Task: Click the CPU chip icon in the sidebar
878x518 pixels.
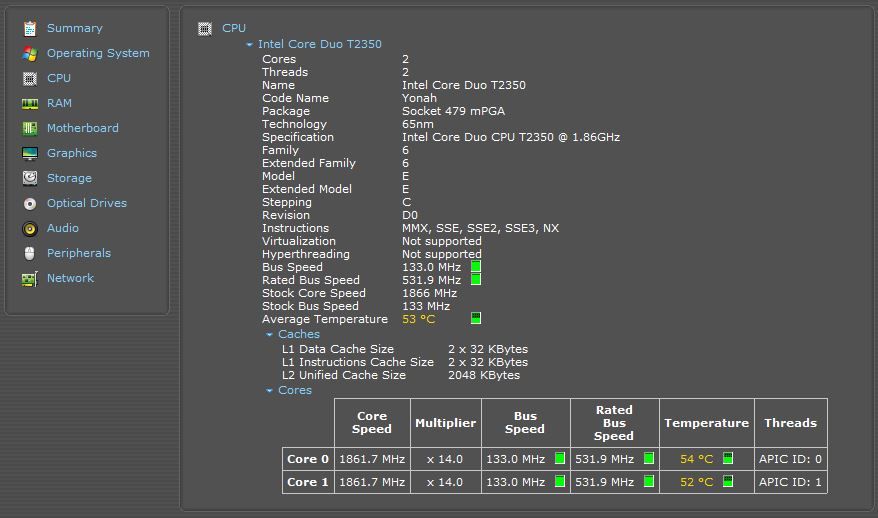Action: (30, 78)
